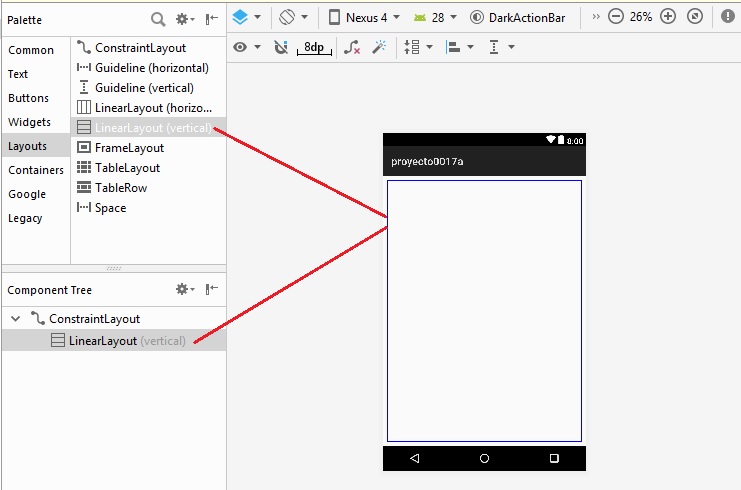
Task: Click the Clear All Constraints icon
Action: tap(352, 47)
